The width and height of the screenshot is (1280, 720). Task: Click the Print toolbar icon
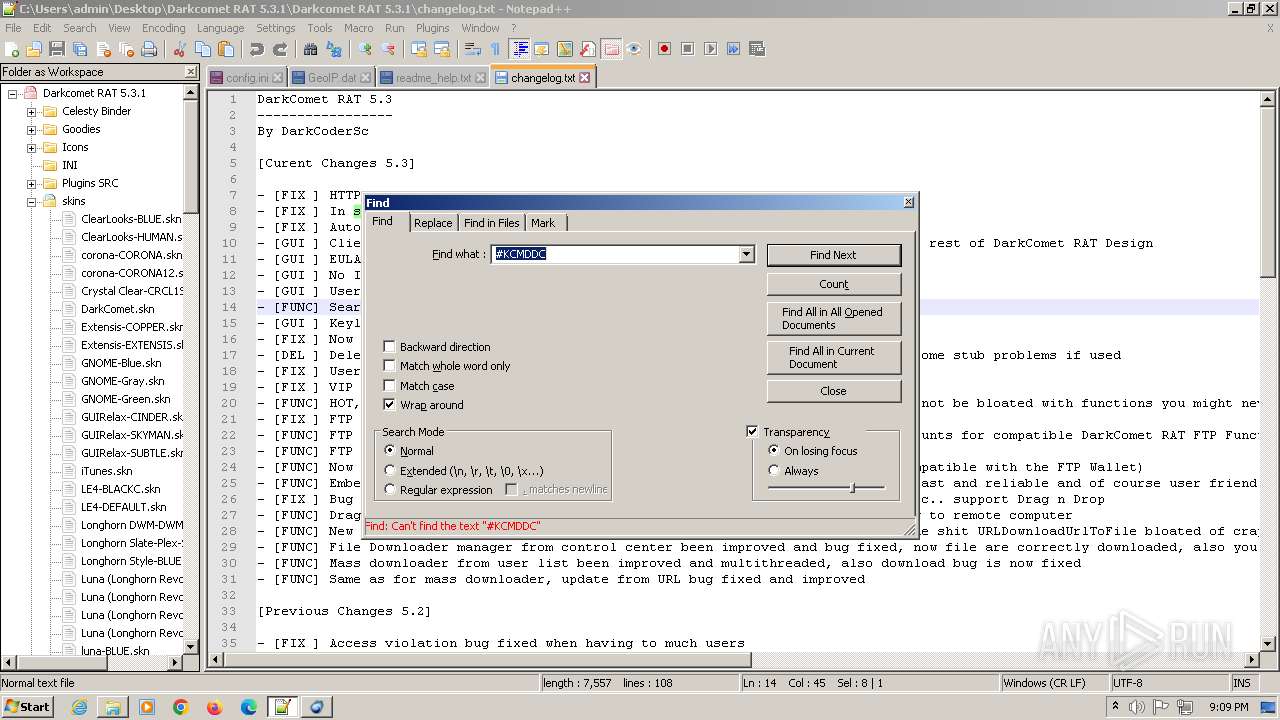(x=149, y=49)
